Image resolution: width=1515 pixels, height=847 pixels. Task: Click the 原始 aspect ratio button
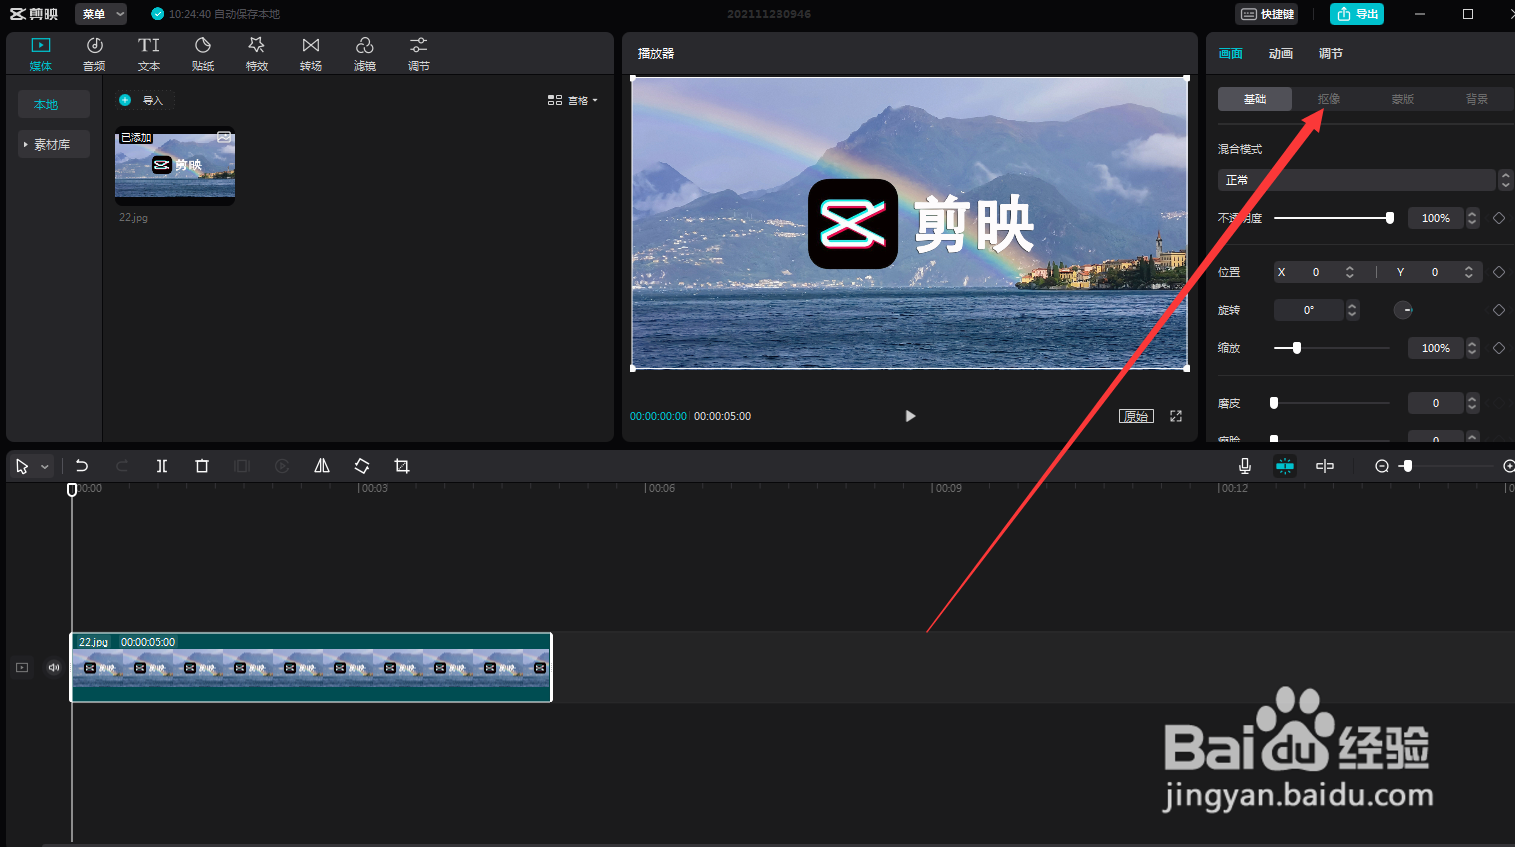(x=1136, y=416)
